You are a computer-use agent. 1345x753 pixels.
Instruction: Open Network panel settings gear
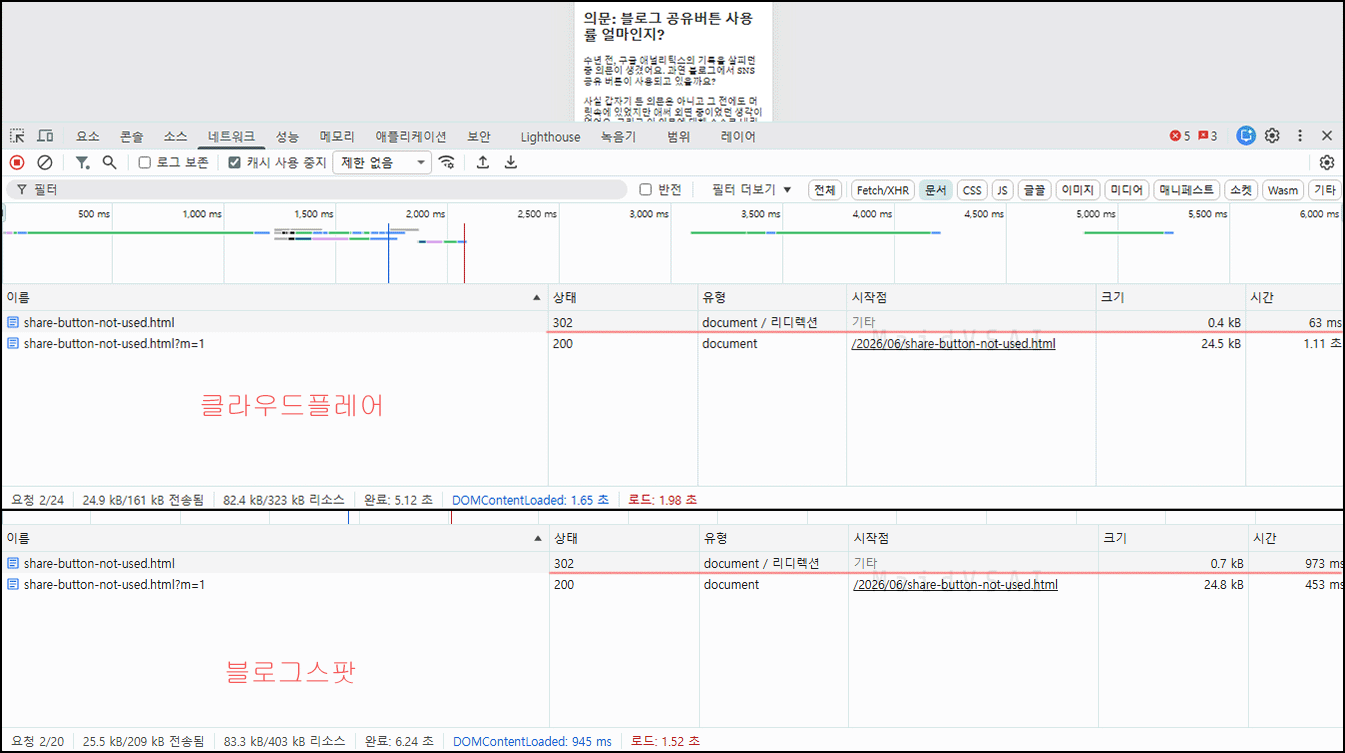[1327, 162]
